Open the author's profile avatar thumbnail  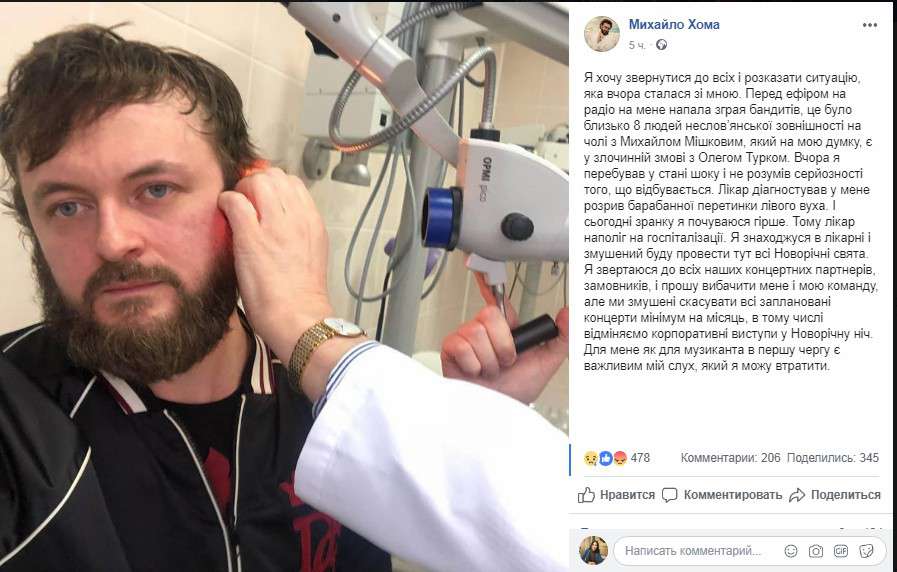click(x=602, y=34)
